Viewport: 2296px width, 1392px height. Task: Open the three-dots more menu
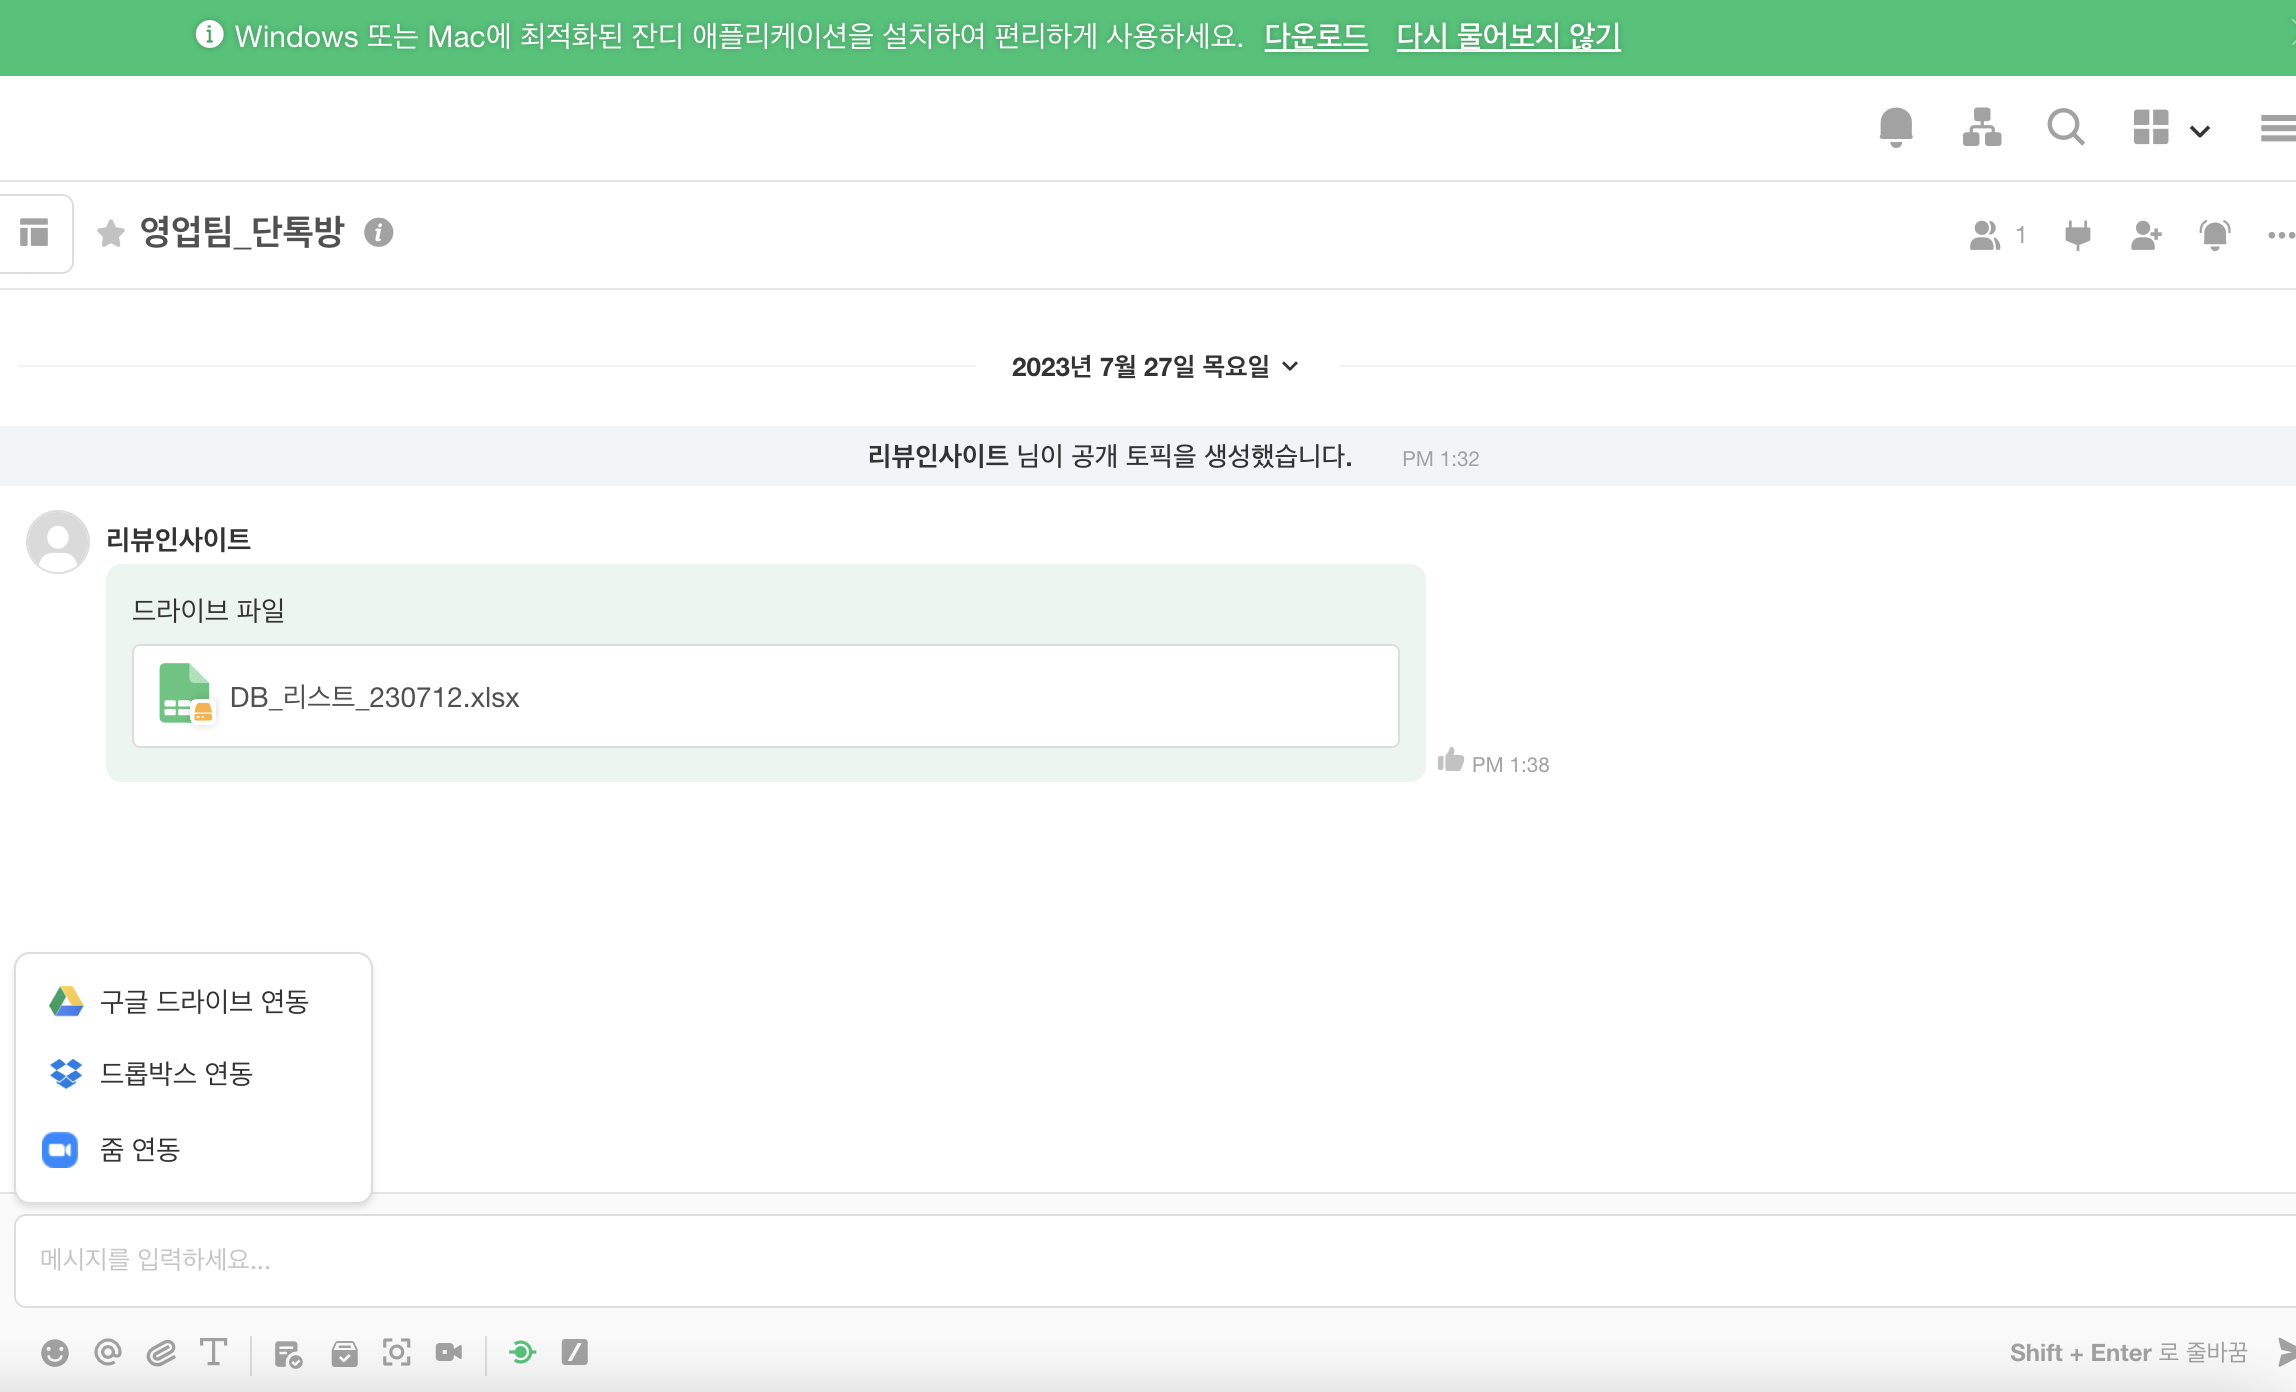coord(2280,235)
